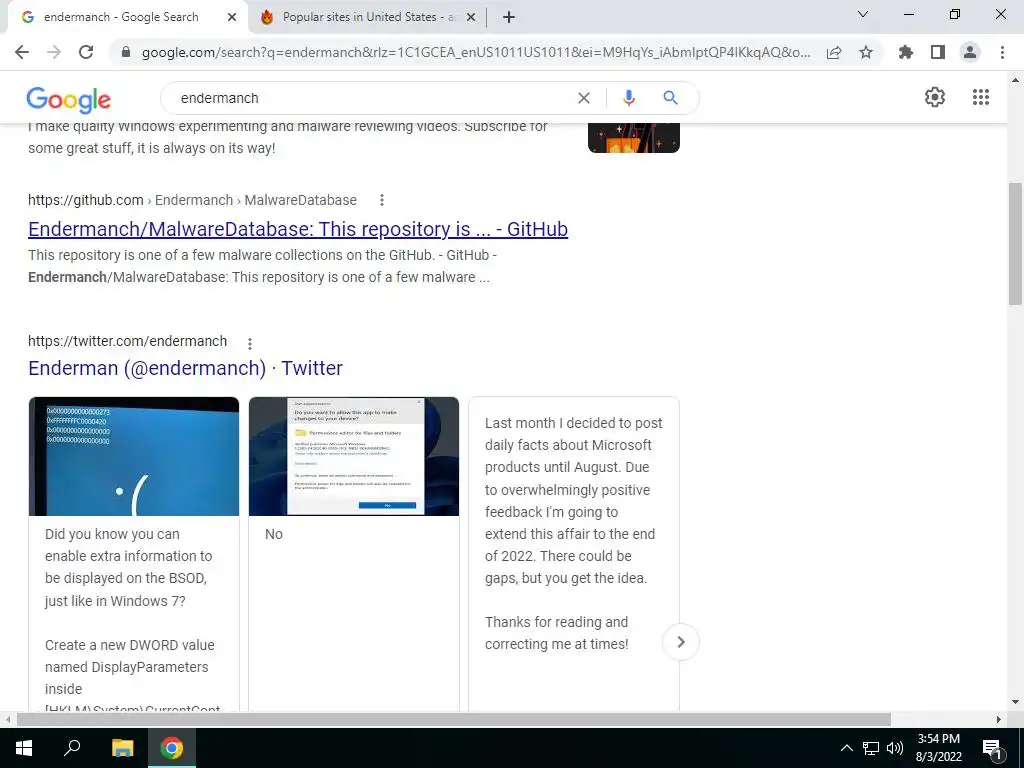Open the BSOD tweet image thumbnail

[x=134, y=456]
